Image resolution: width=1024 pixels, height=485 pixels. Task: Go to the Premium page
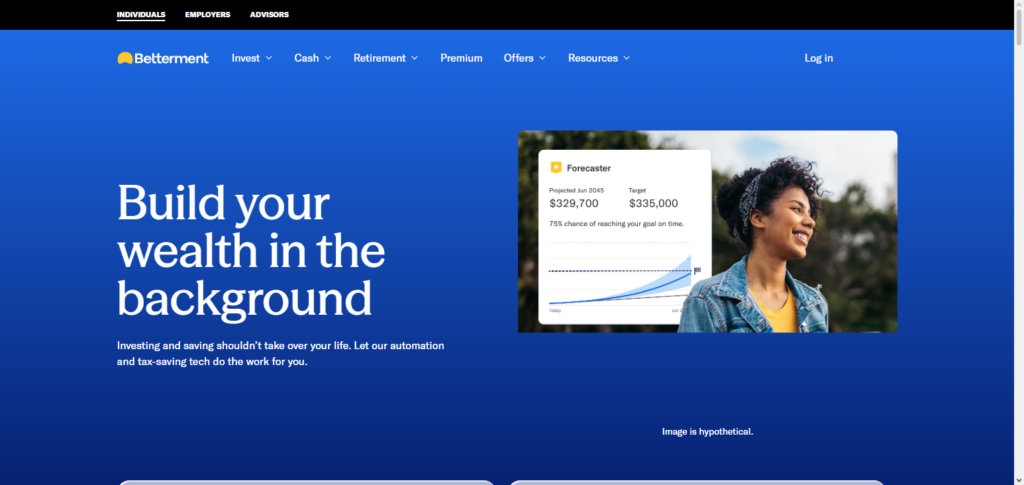461,58
